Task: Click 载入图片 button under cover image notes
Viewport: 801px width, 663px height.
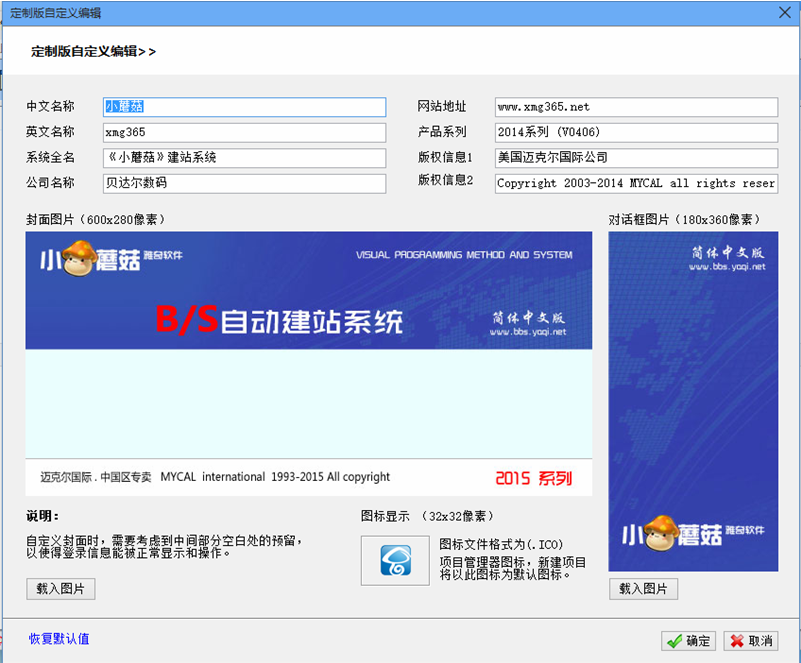Action: (x=60, y=589)
